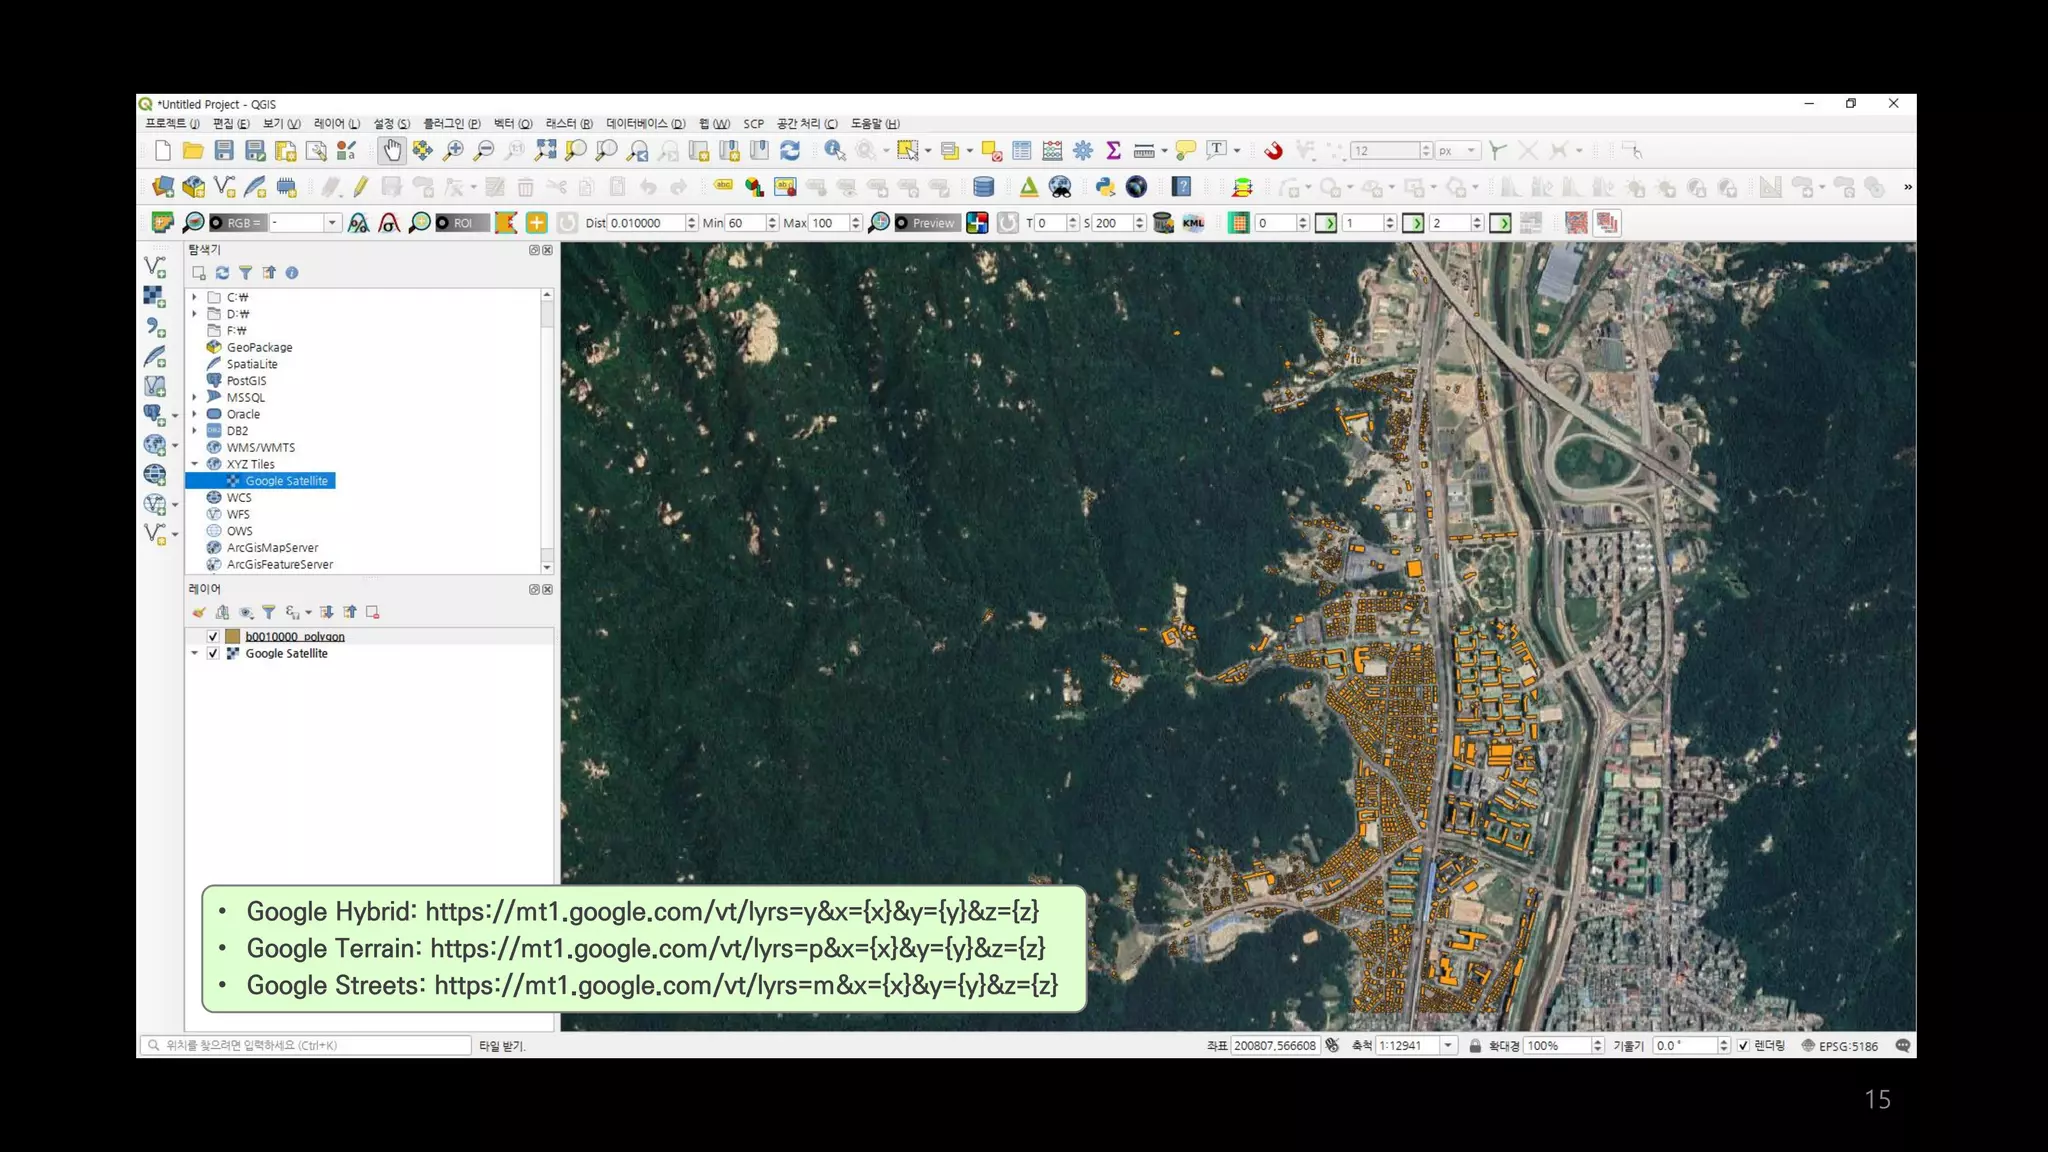2048x1152 pixels.
Task: Open the attribute table icon
Action: point(1021,151)
